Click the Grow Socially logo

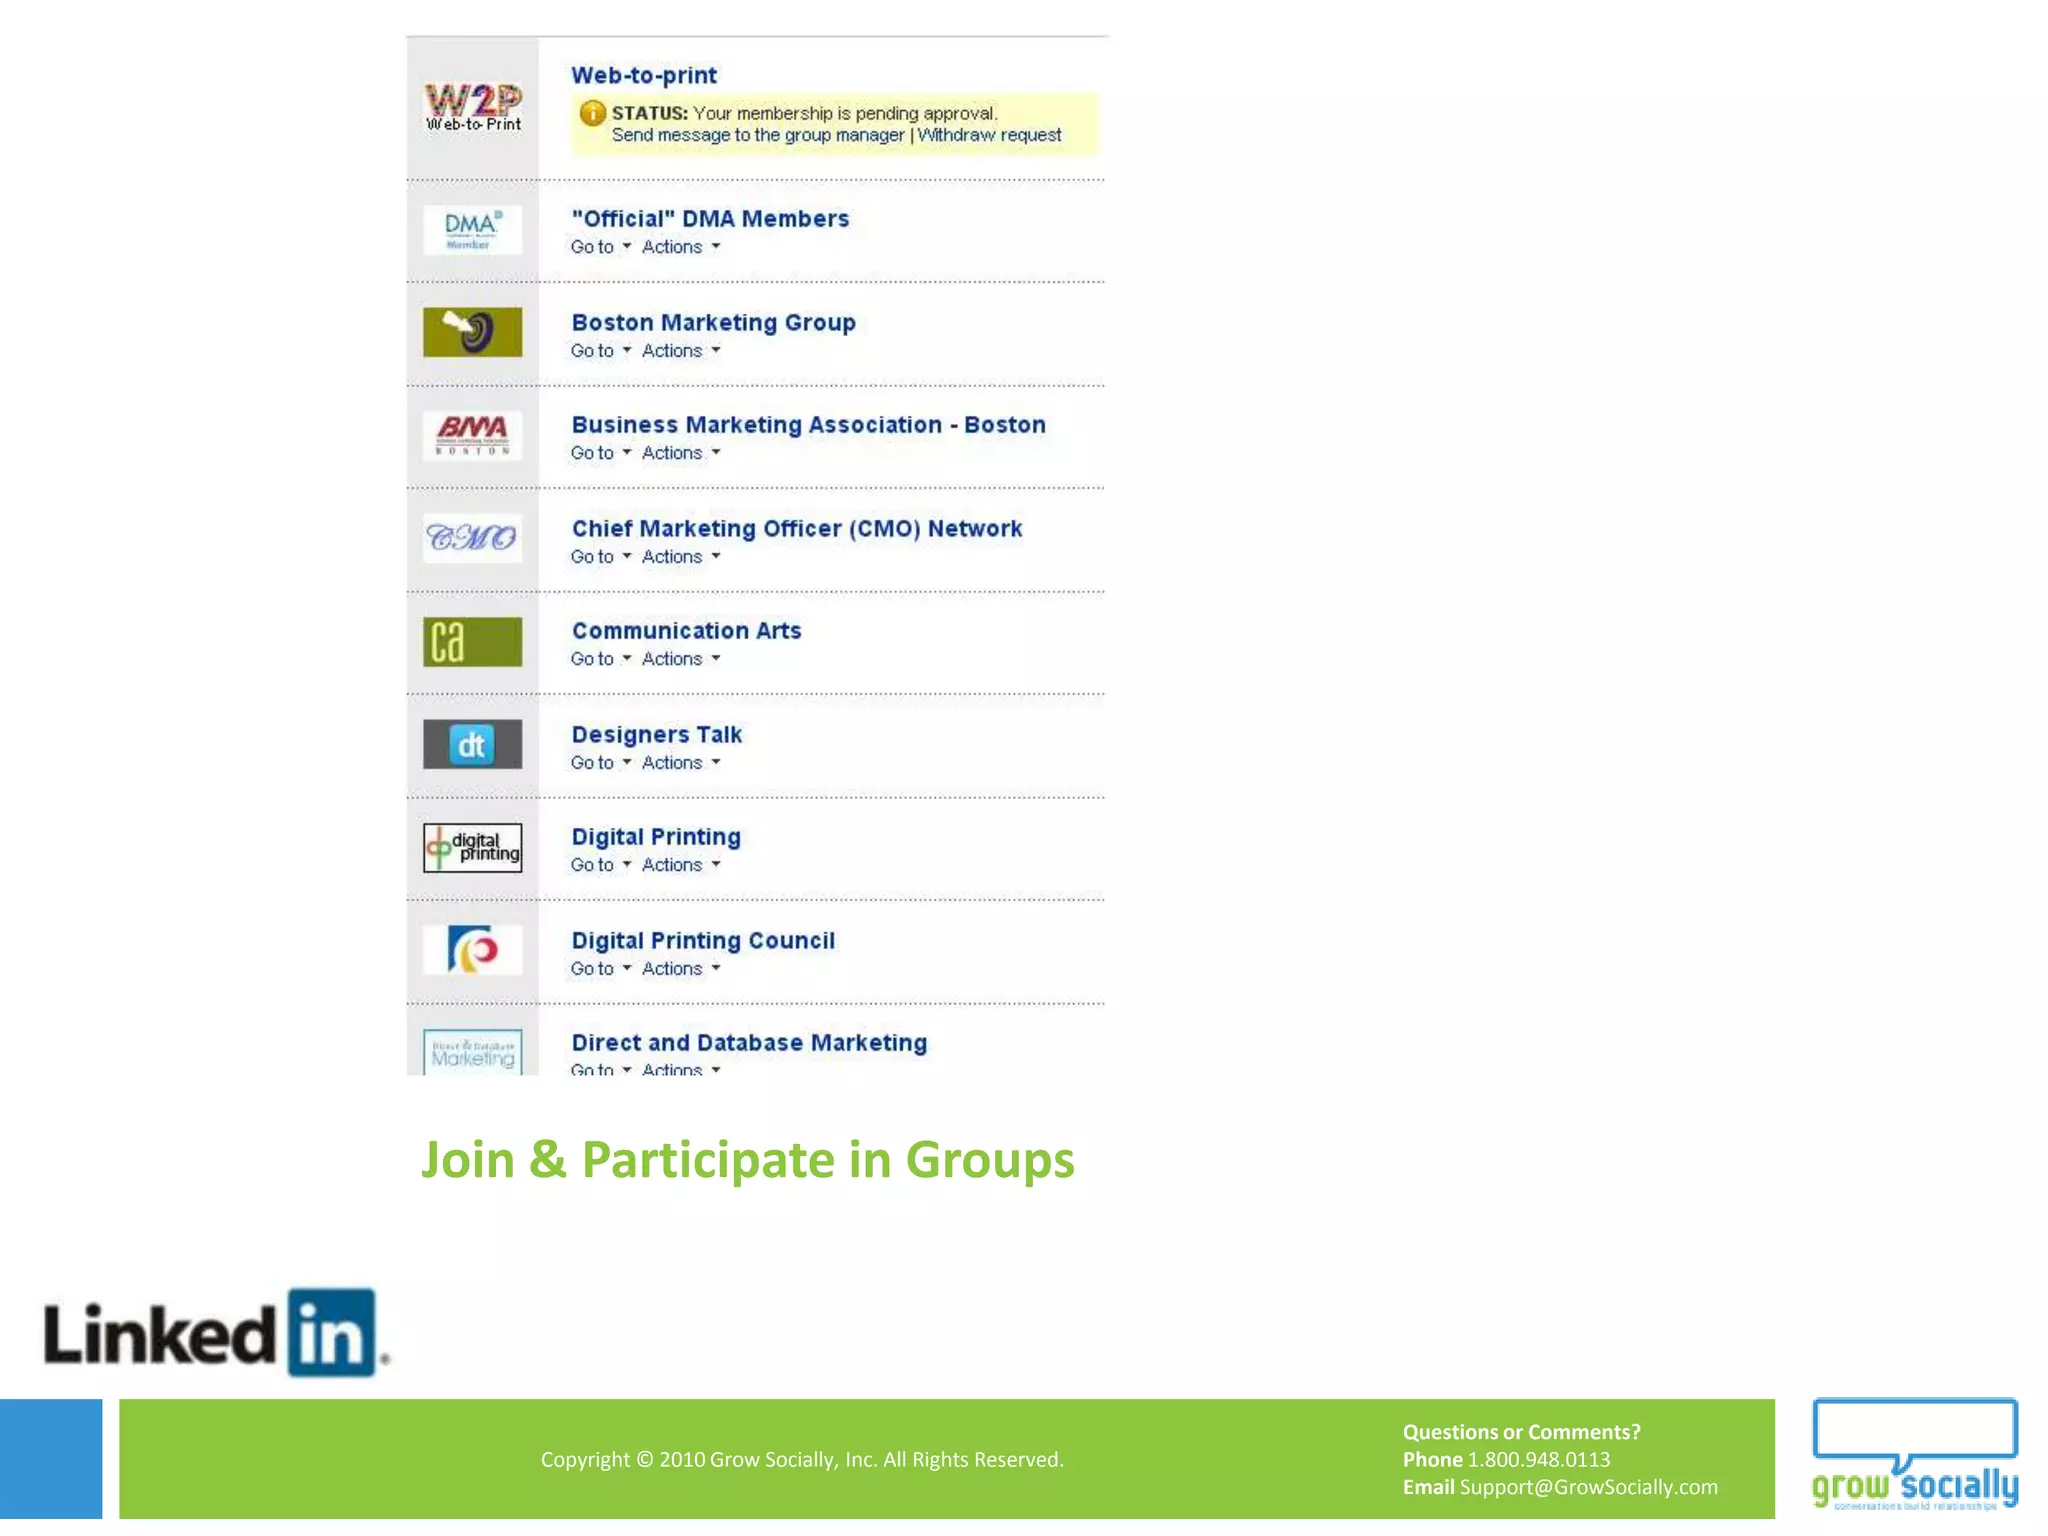click(1914, 1456)
